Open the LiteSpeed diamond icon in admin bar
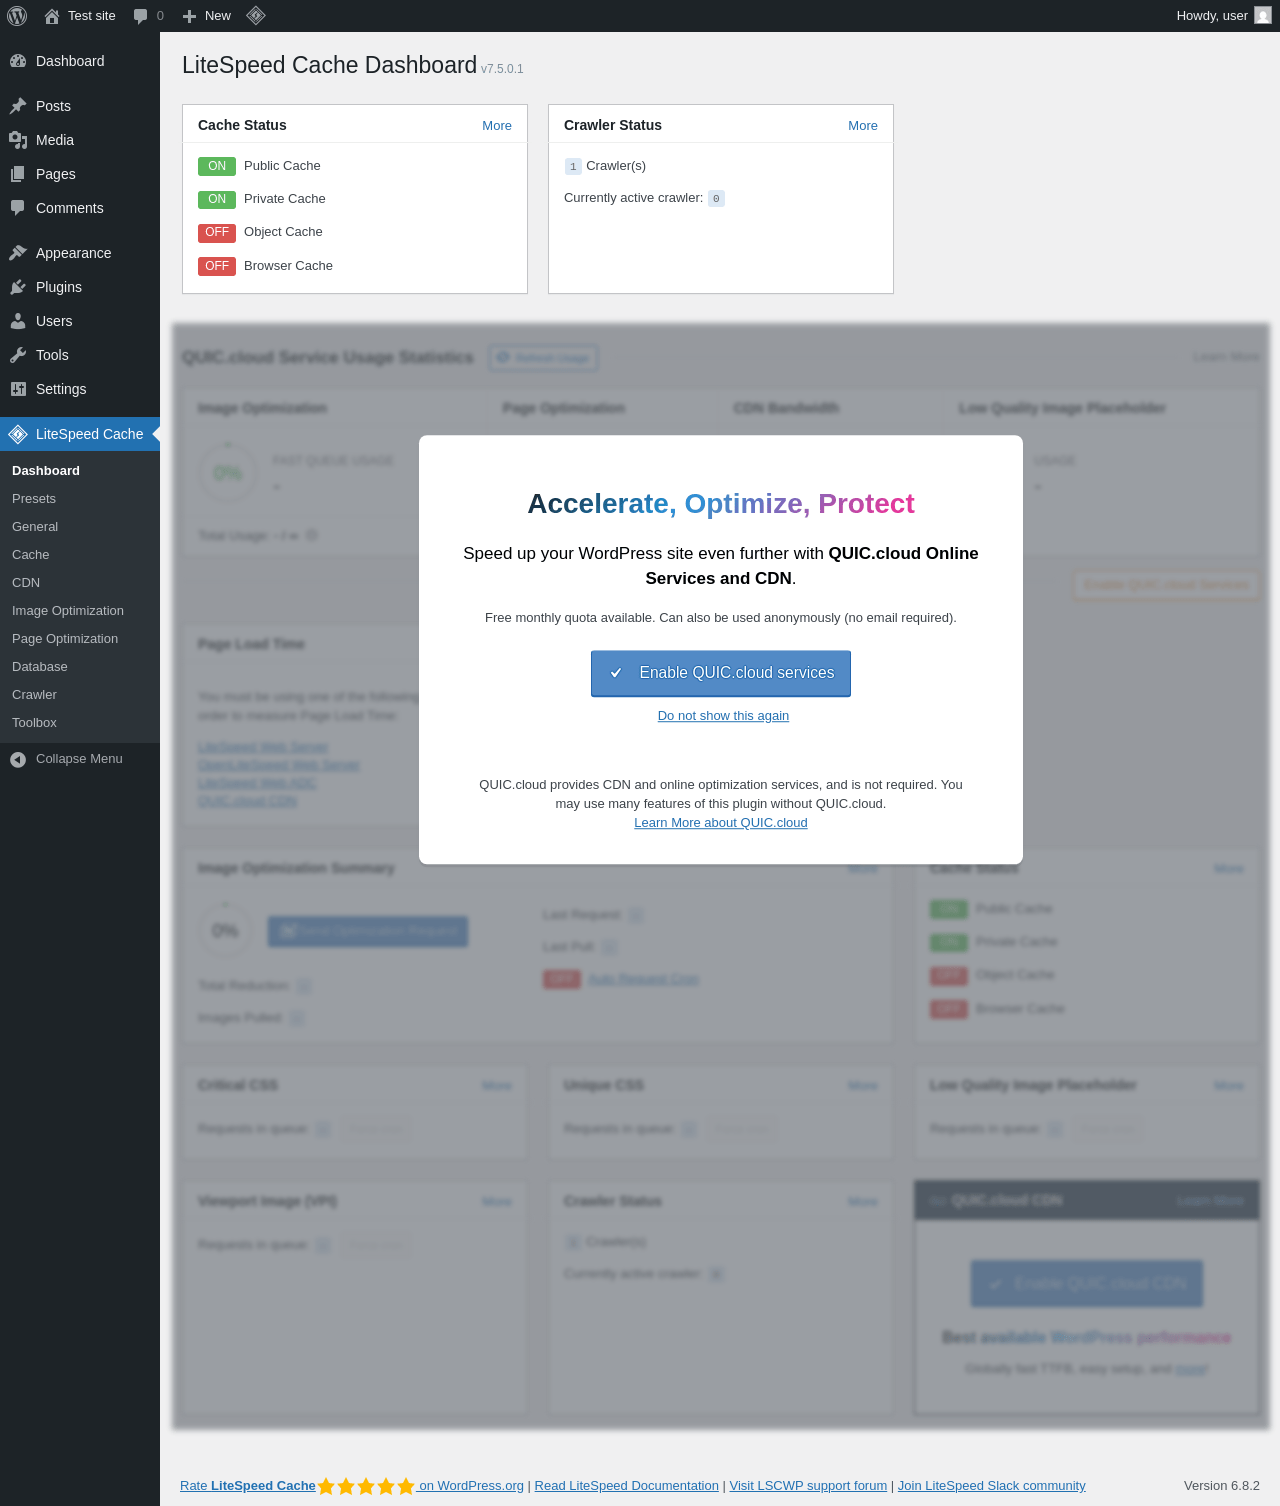 [256, 15]
